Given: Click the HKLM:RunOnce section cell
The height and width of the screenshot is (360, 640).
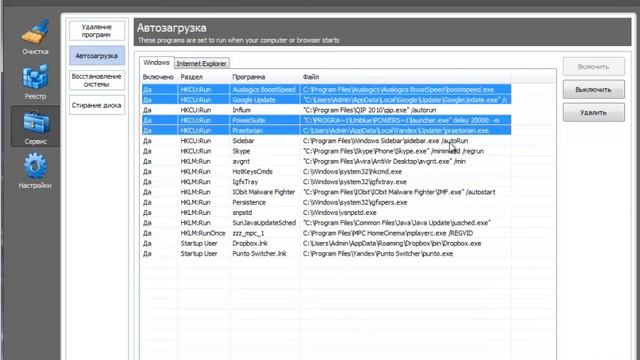Looking at the screenshot, I should tap(203, 233).
